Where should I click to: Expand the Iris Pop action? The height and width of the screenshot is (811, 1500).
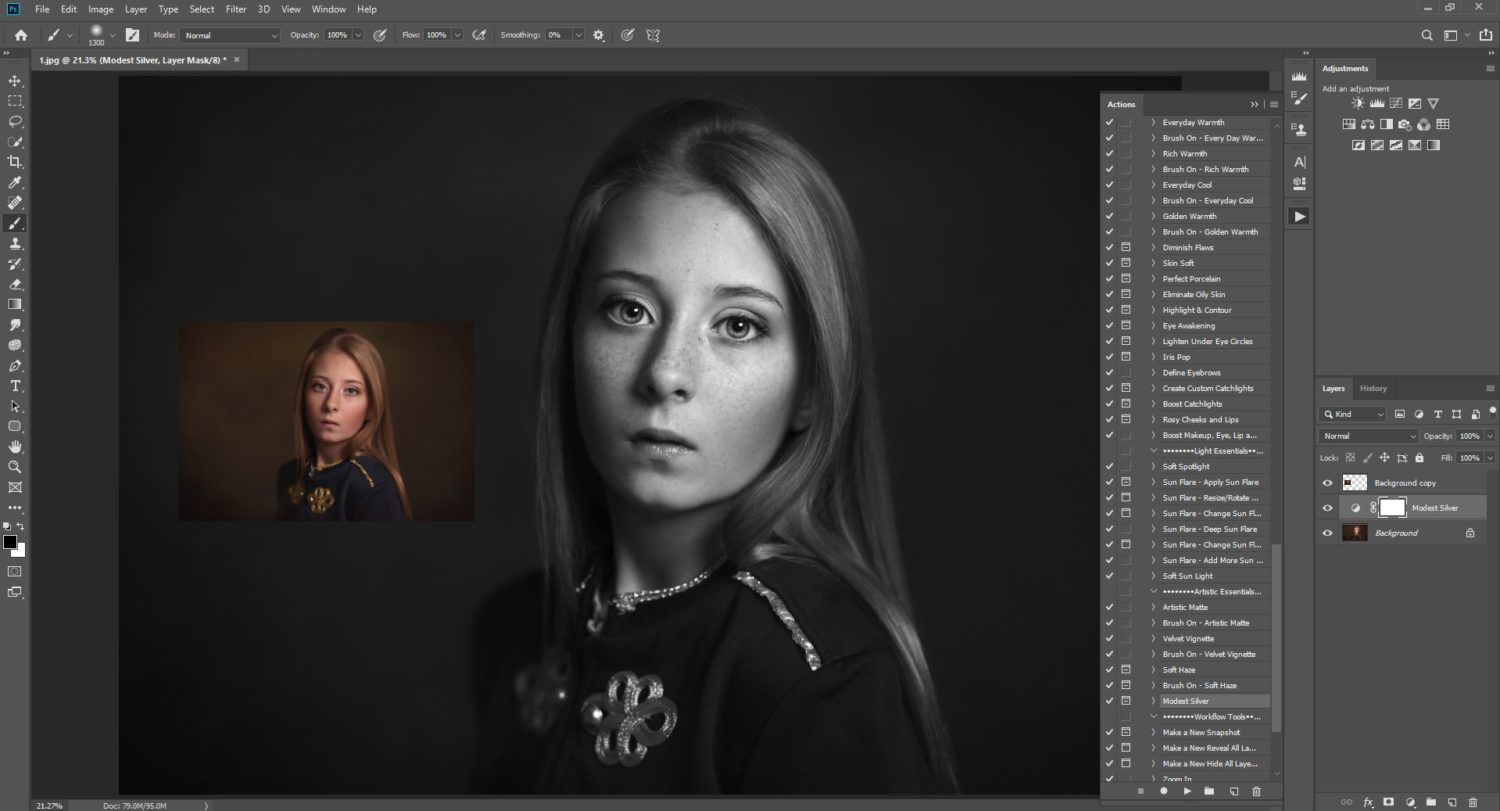1153,357
